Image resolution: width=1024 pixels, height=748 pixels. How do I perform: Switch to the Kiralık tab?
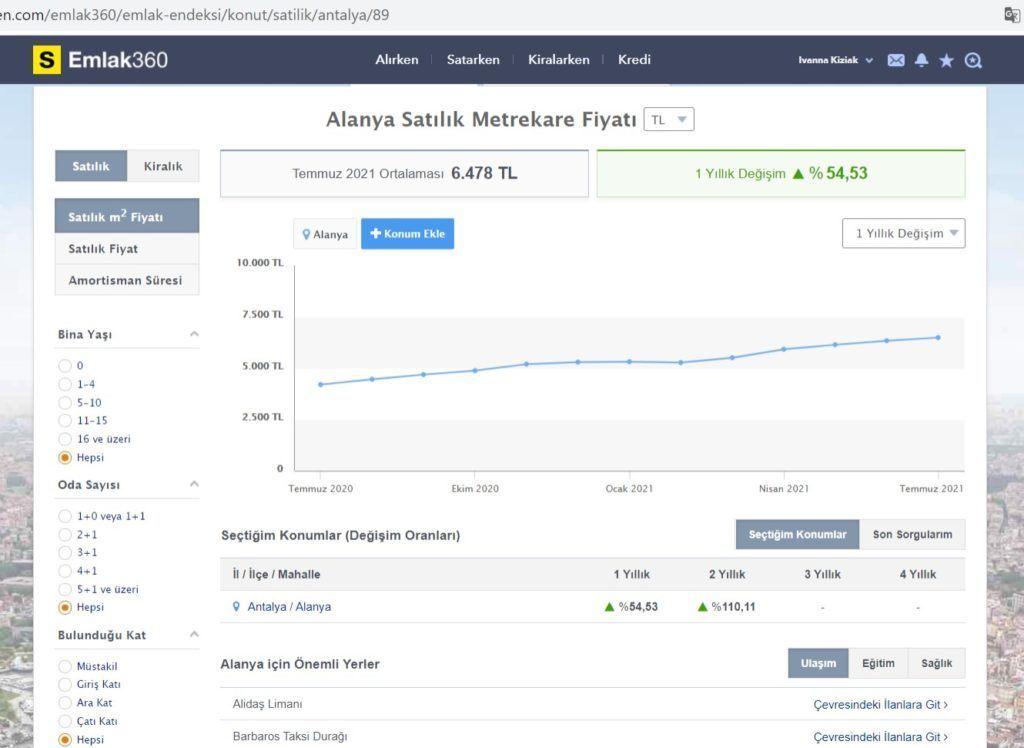[x=163, y=166]
